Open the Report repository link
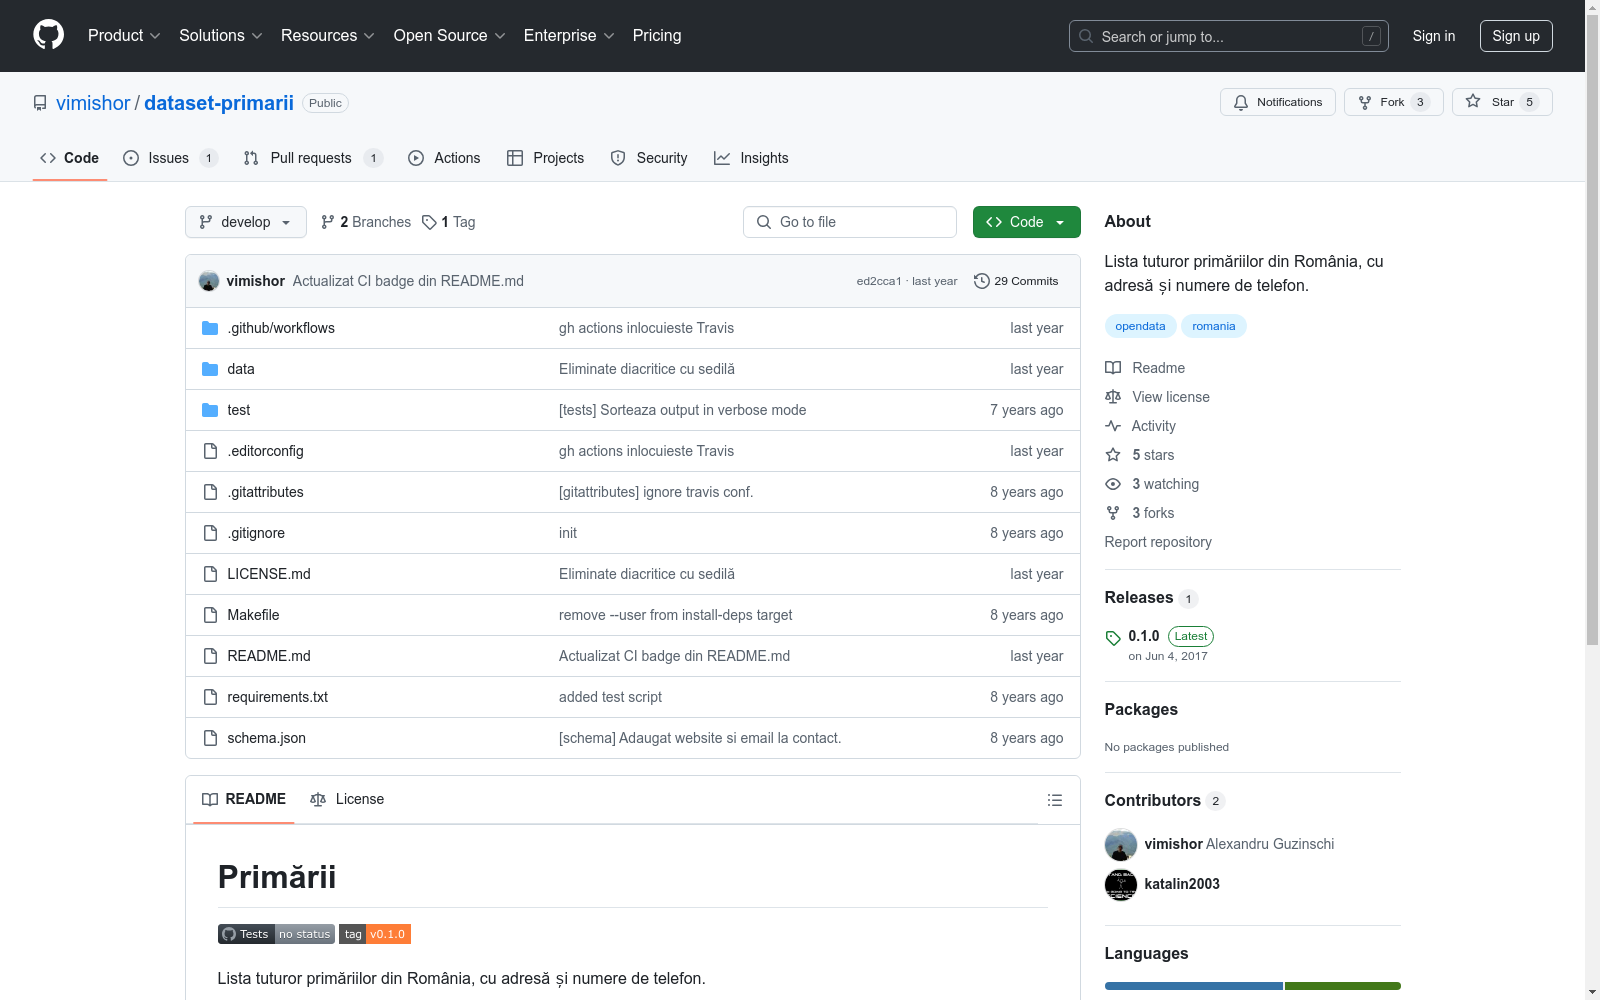Image resolution: width=1600 pixels, height=1000 pixels. (1158, 542)
